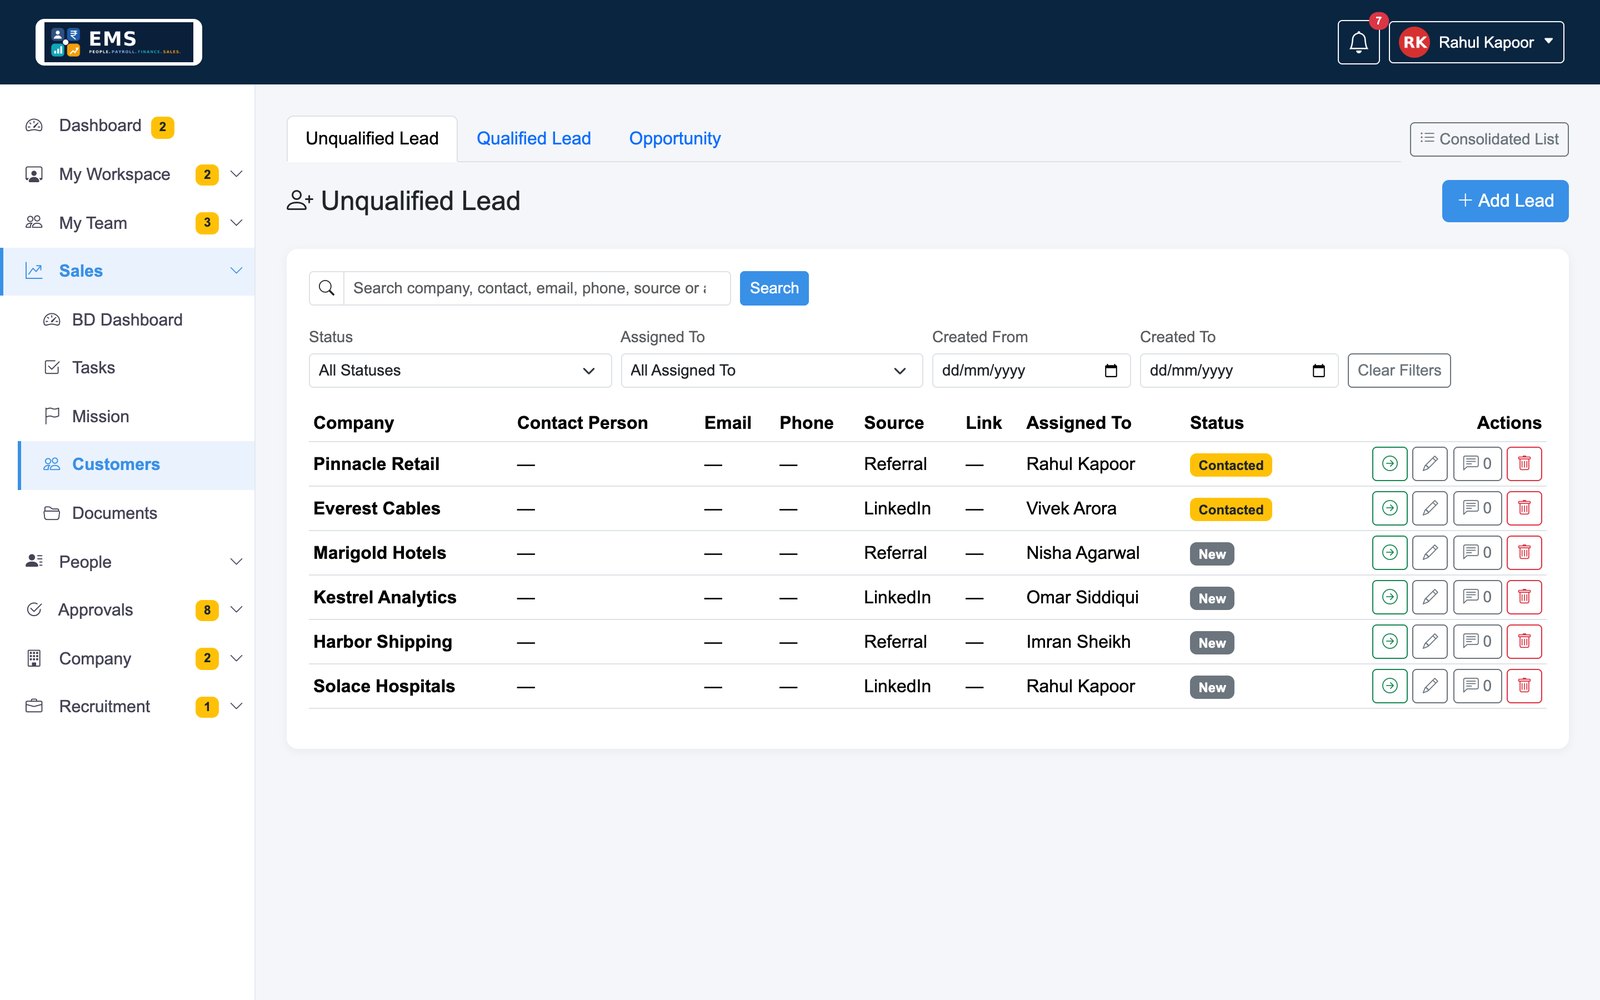Open BD Dashboard in sidebar
Screen dimensions: 1600x1000
[127, 320]
